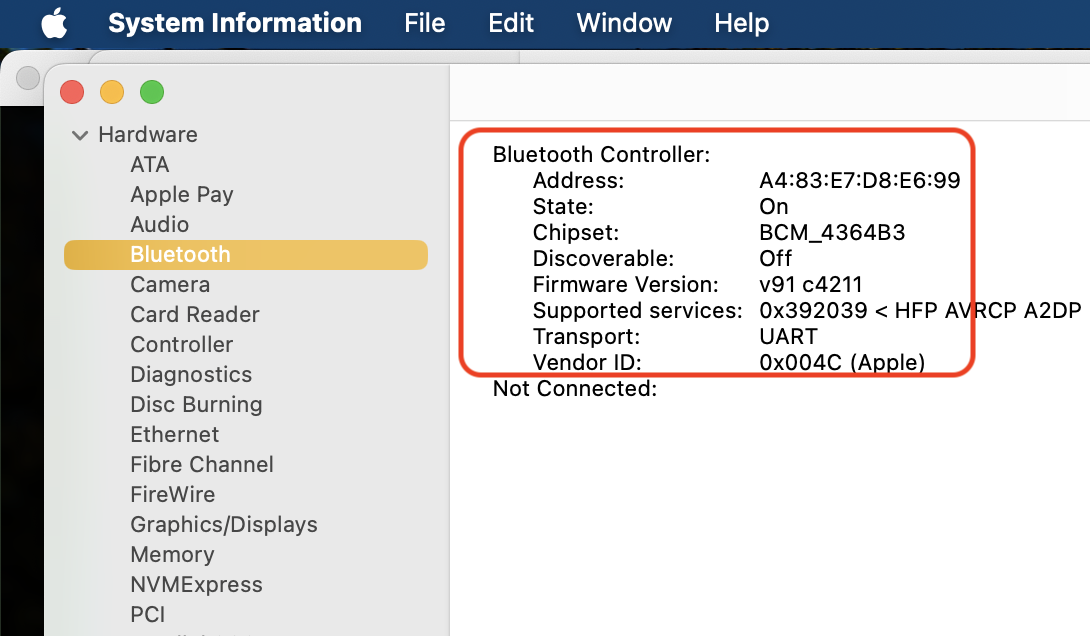
Task: Select Apple Pay in the sidebar
Action: (x=181, y=195)
